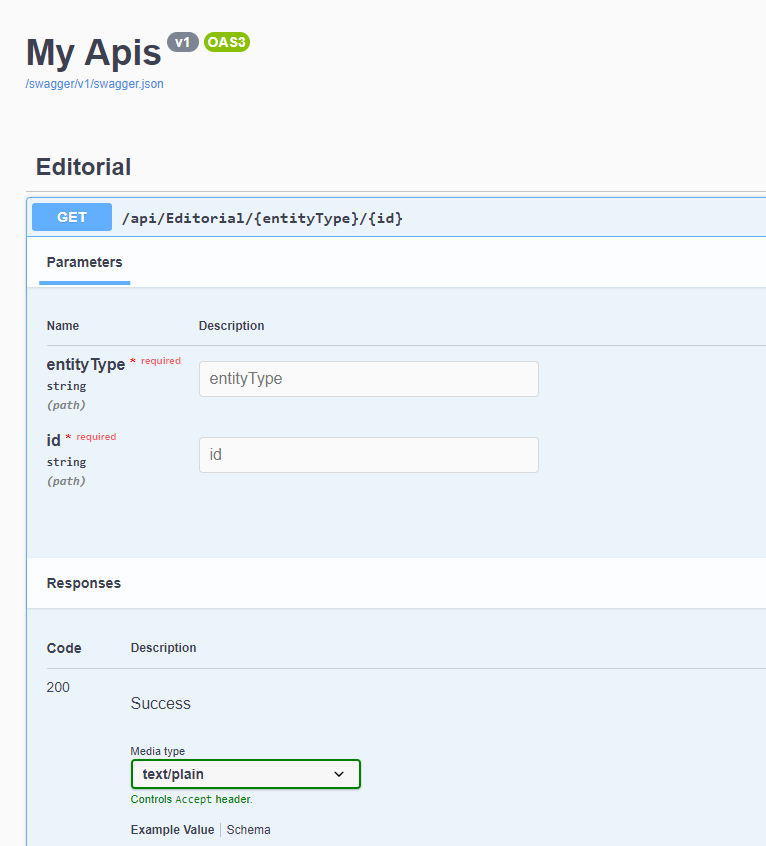The image size is (766, 846).
Task: Click the GET method badge
Action: [71, 217]
